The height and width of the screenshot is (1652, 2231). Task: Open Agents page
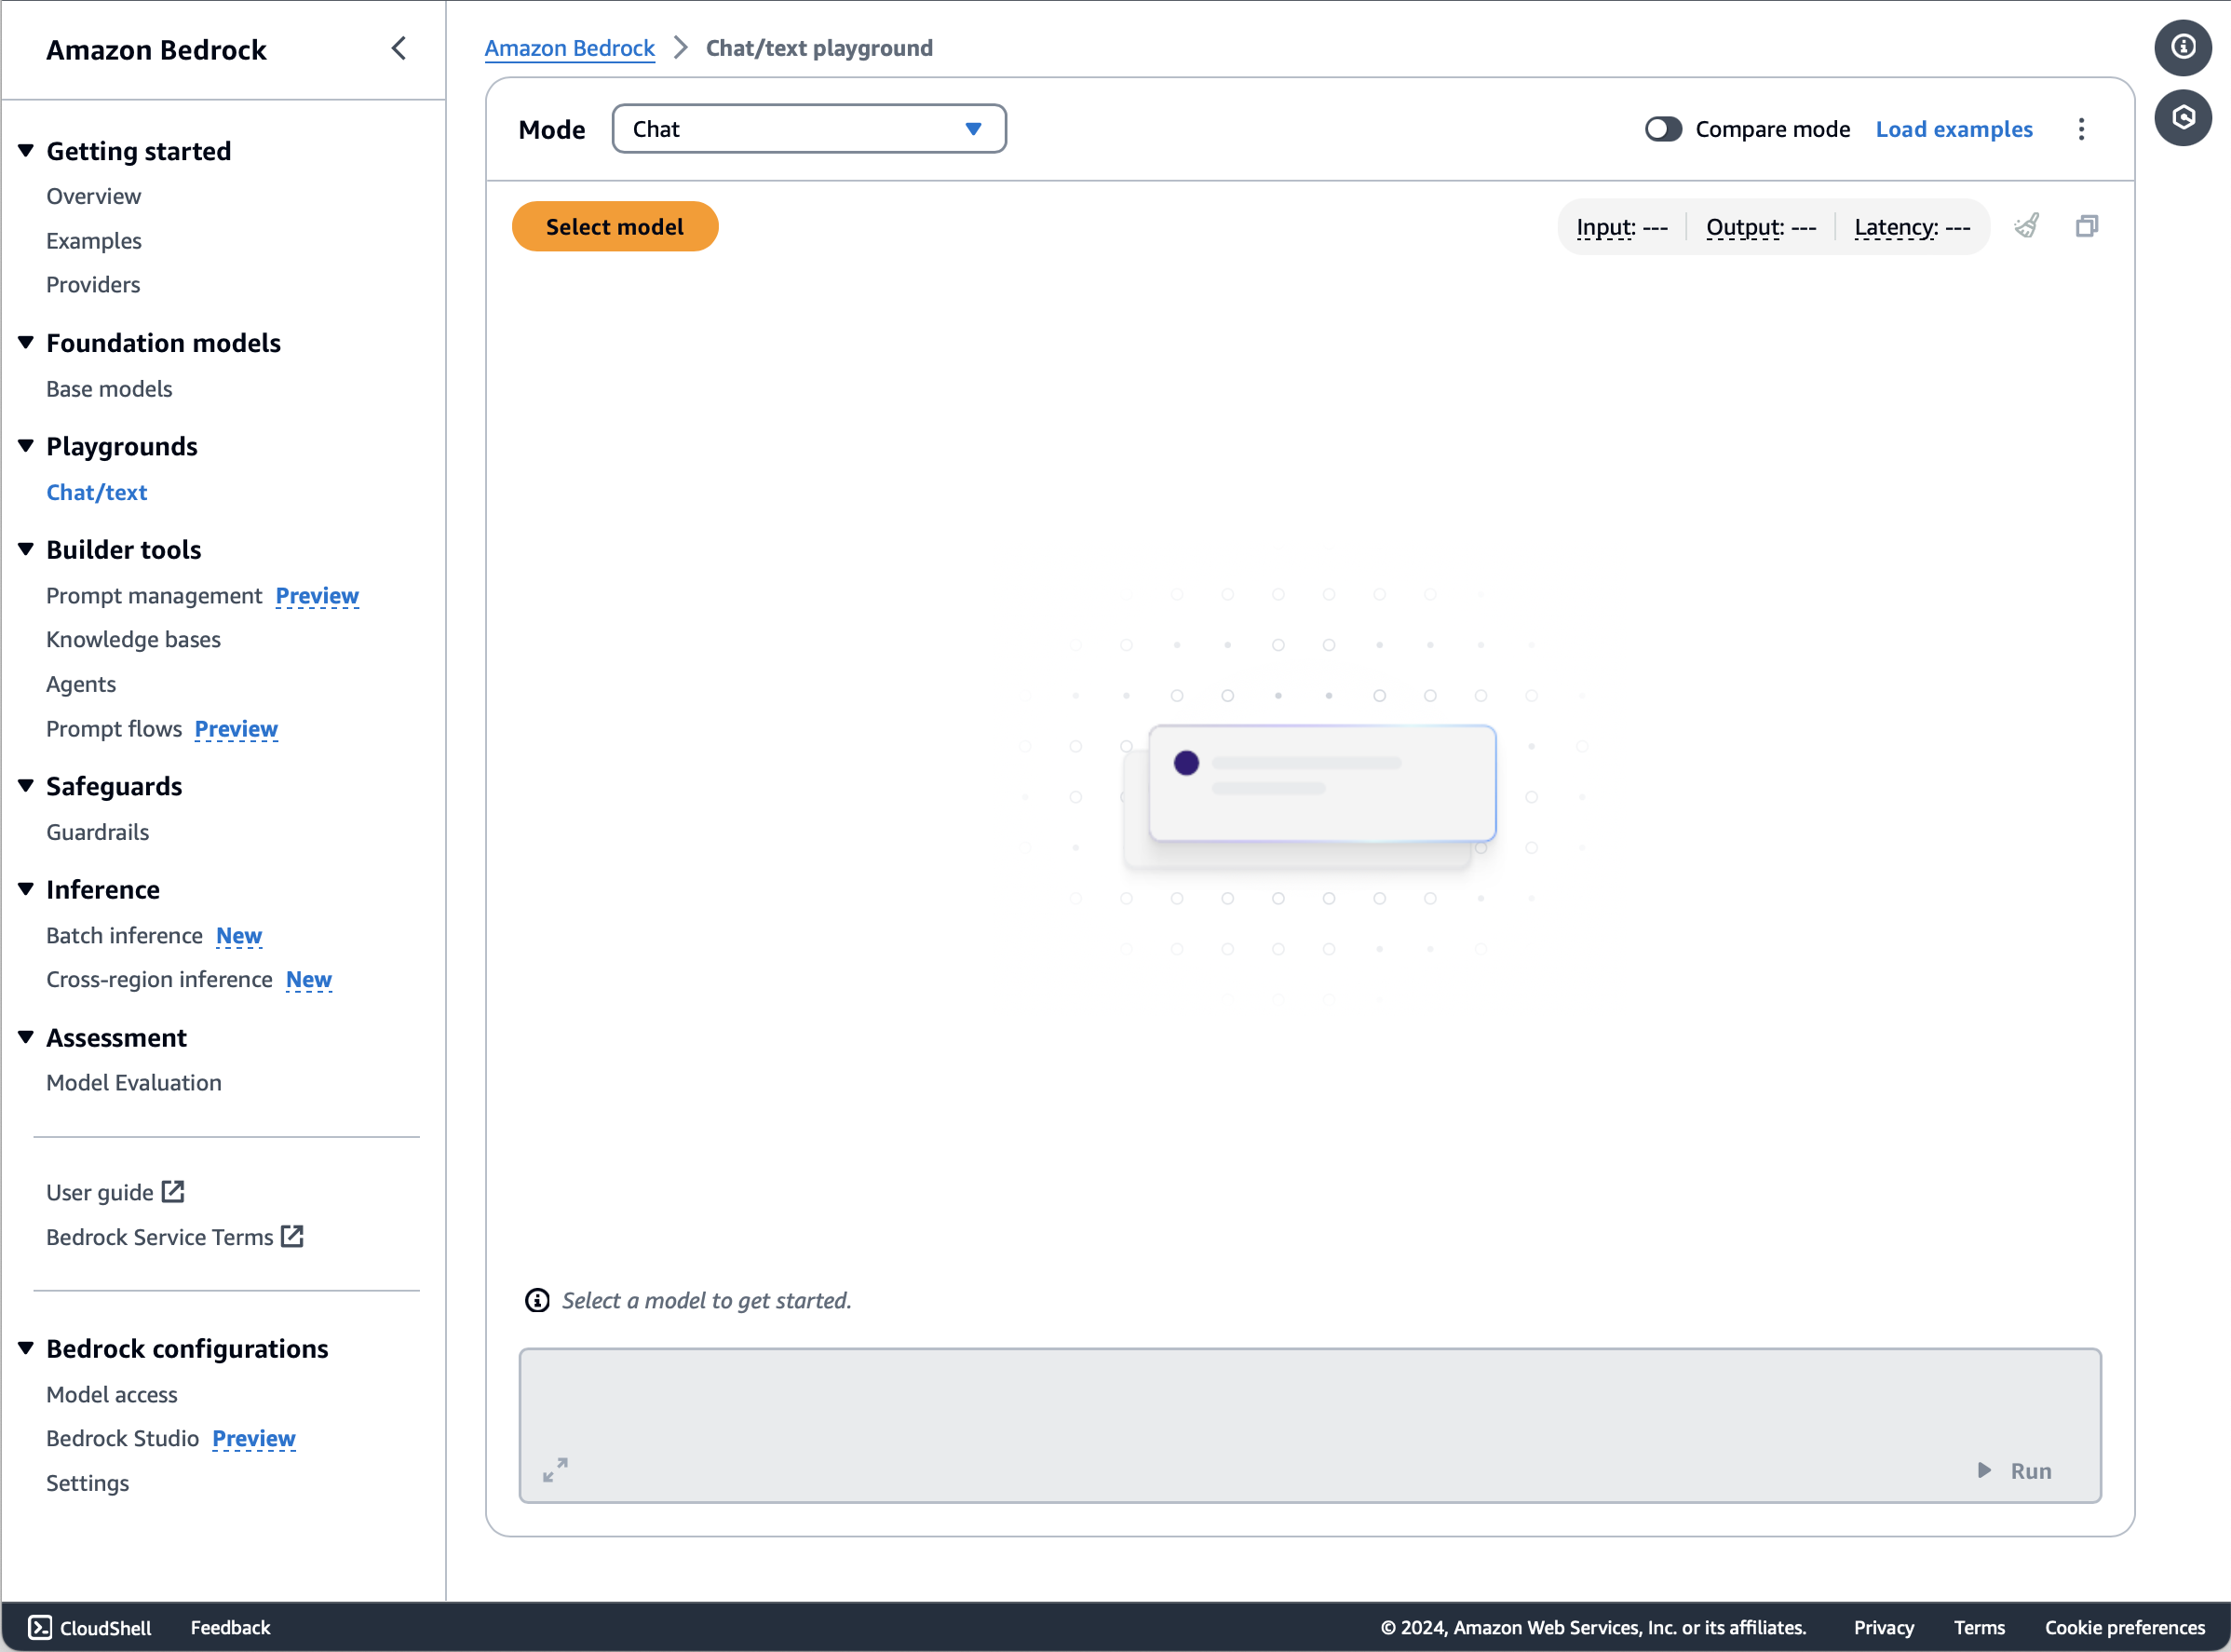click(x=81, y=684)
